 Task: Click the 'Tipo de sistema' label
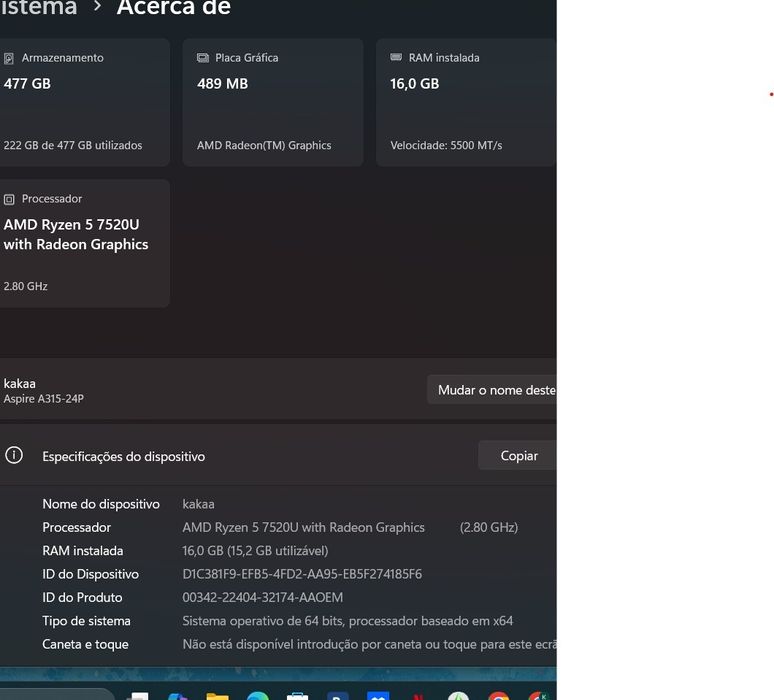[x=86, y=621]
